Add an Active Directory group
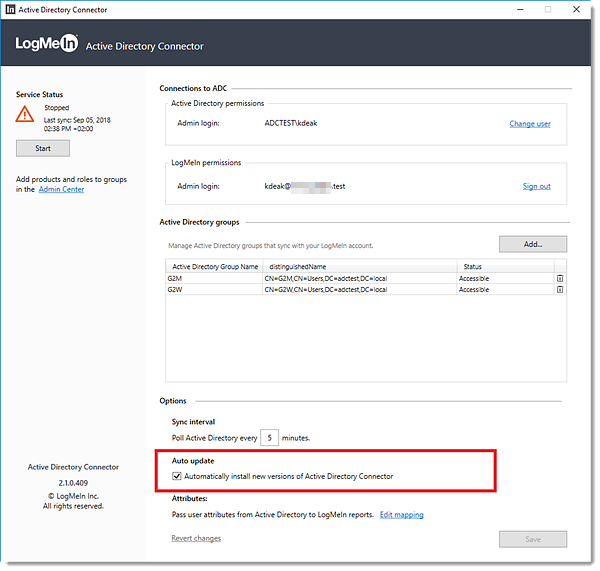Image resolution: width=600 pixels, height=571 pixels. pos(533,244)
